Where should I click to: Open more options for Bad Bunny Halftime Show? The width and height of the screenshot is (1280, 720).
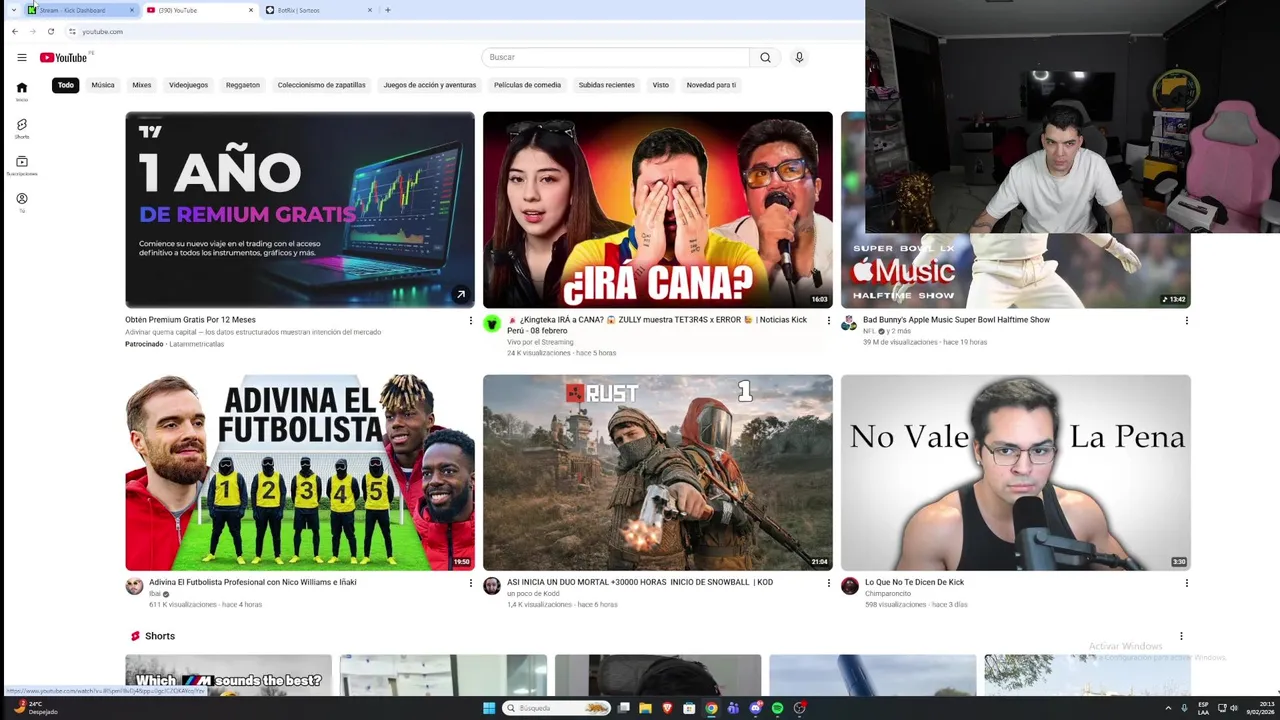pyautogui.click(x=1186, y=320)
